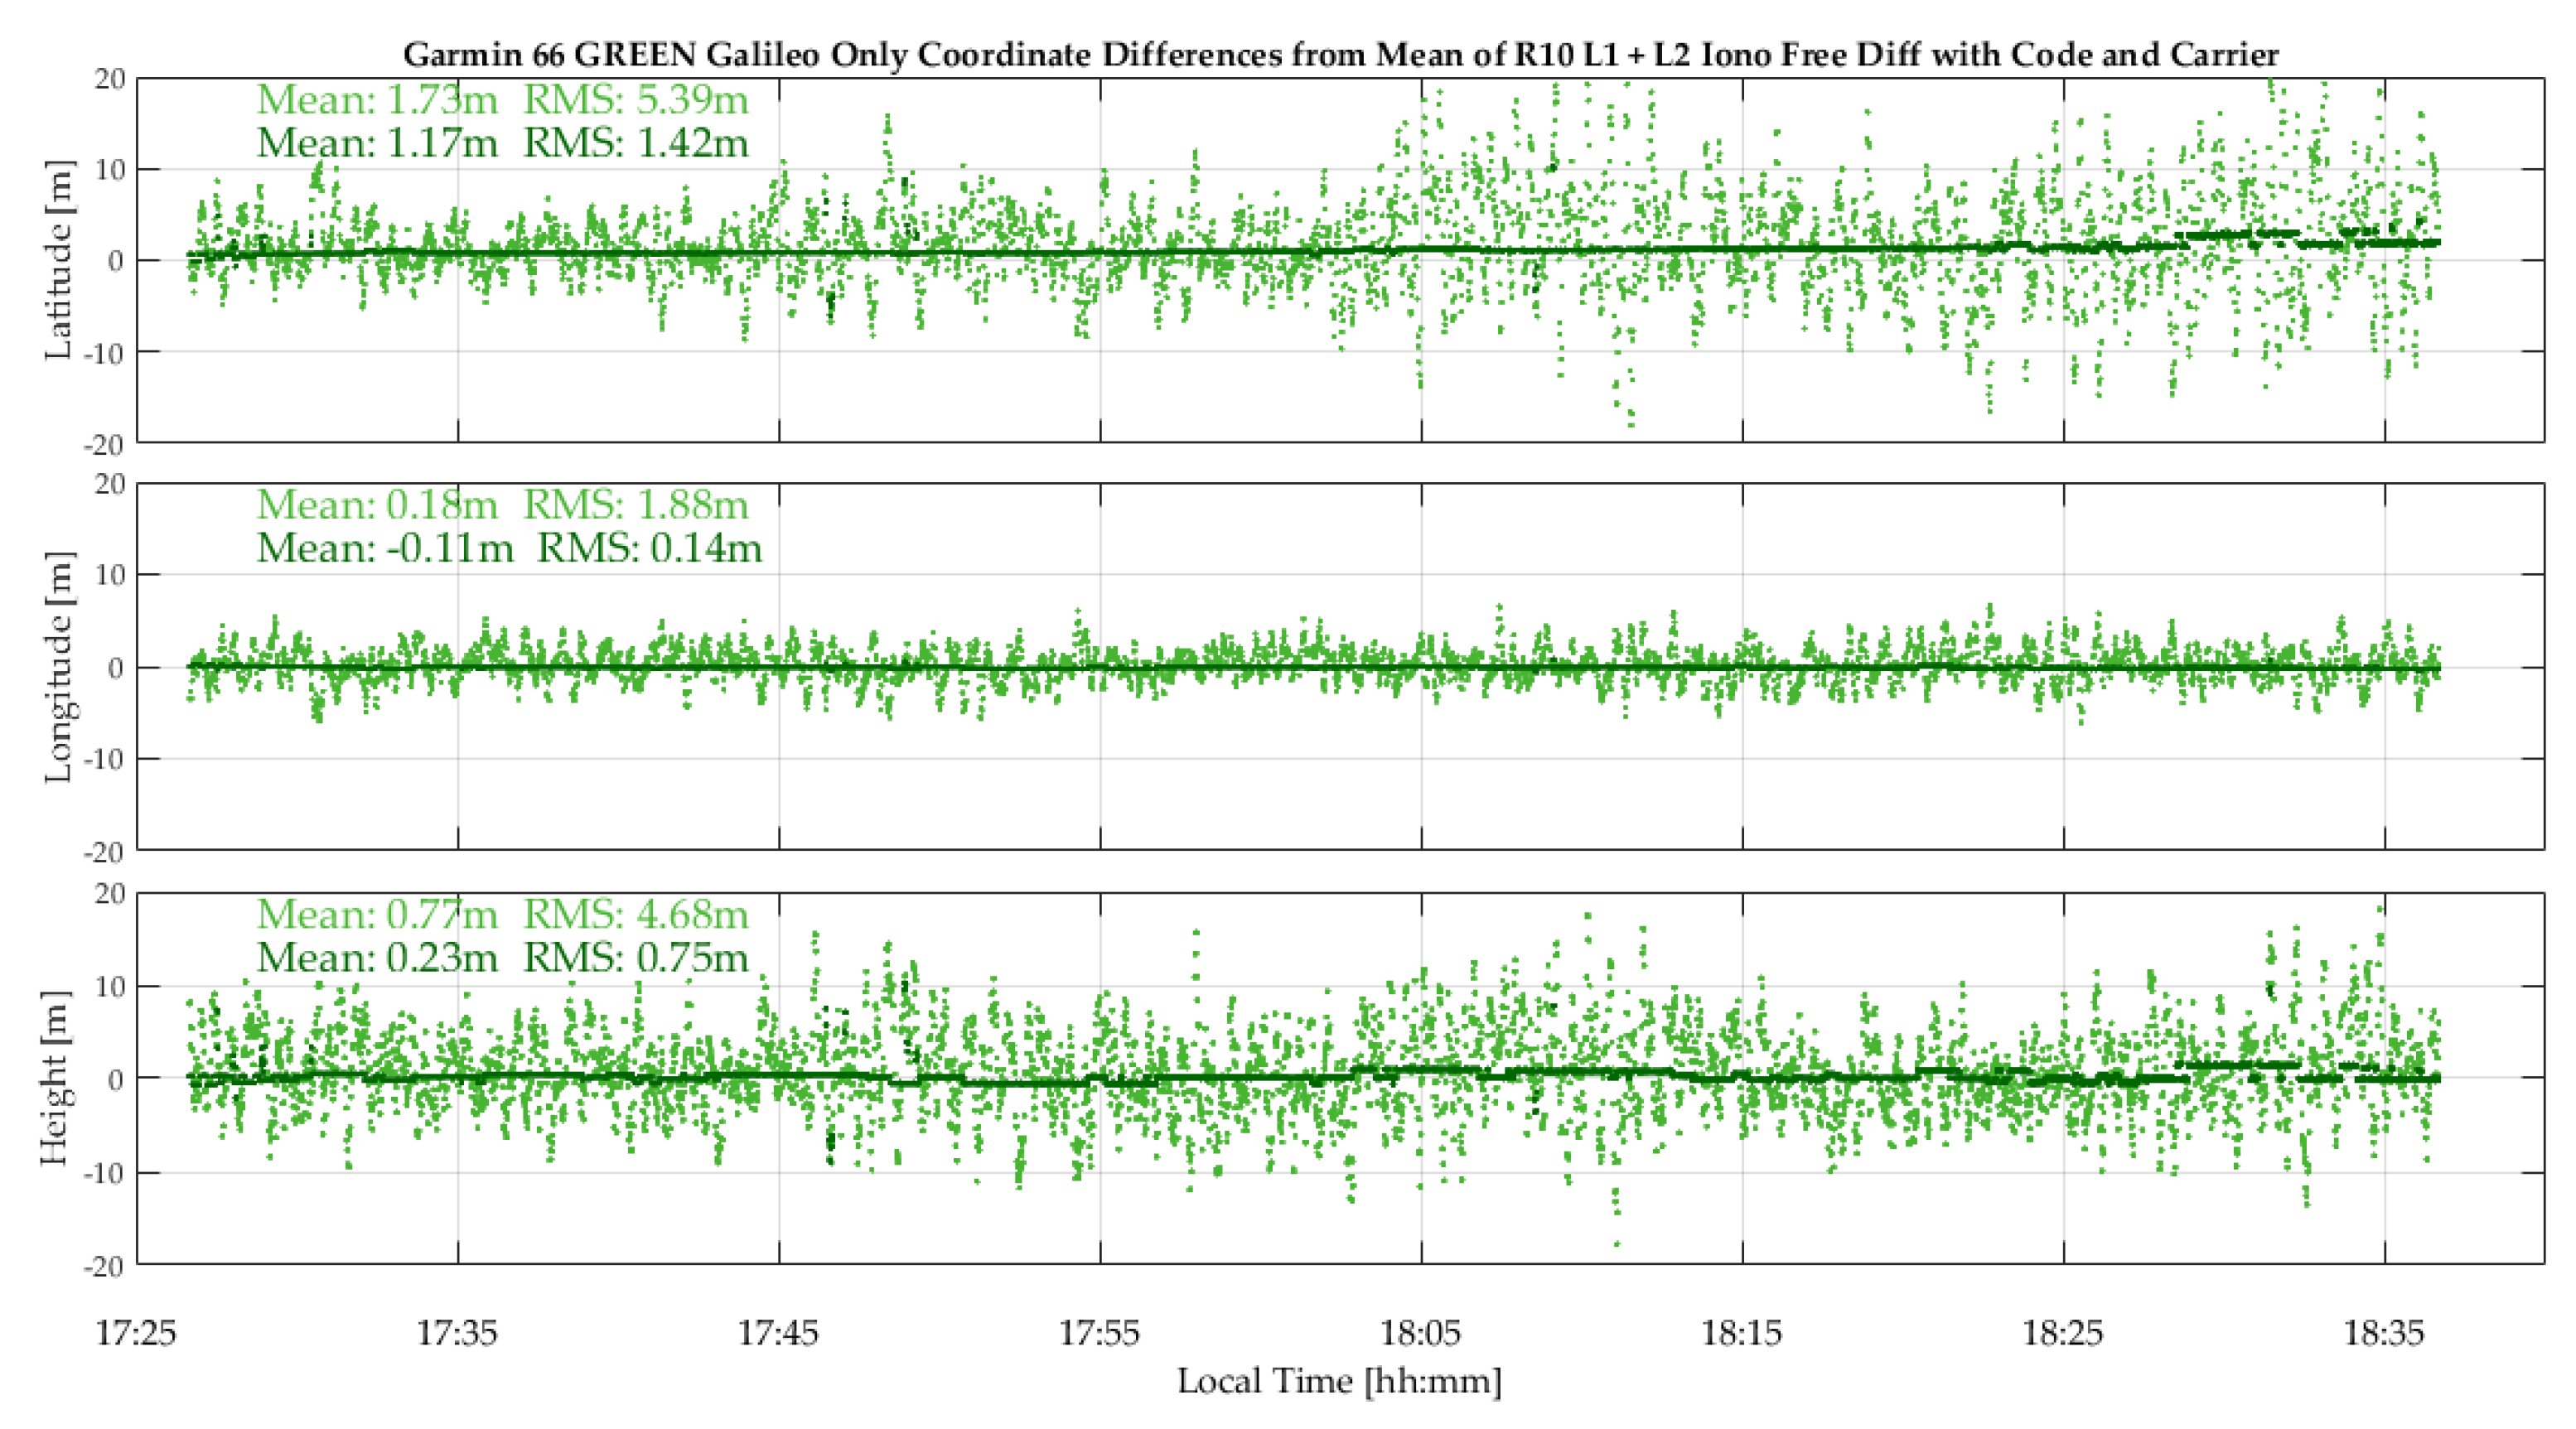The image size is (2576, 1429).
Task: Click the 17:35 time tick label
Action: tap(457, 1333)
